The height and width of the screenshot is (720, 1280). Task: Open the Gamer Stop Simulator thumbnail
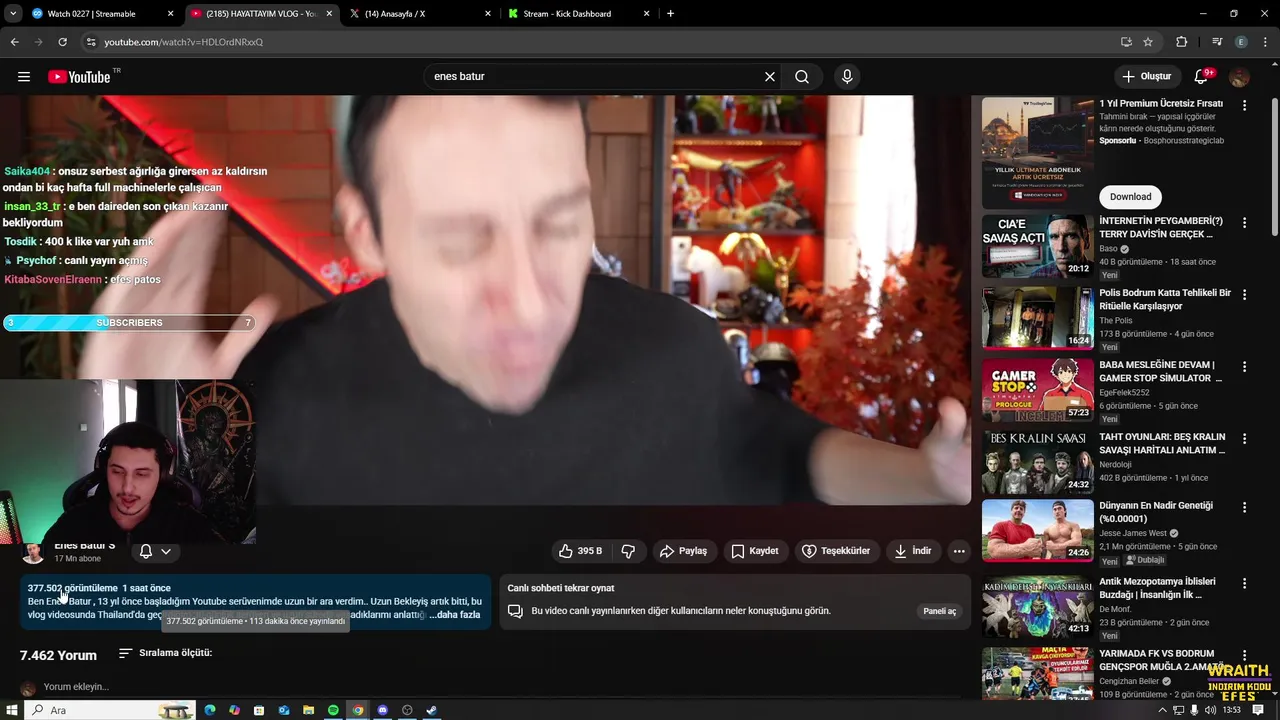tap(1038, 390)
